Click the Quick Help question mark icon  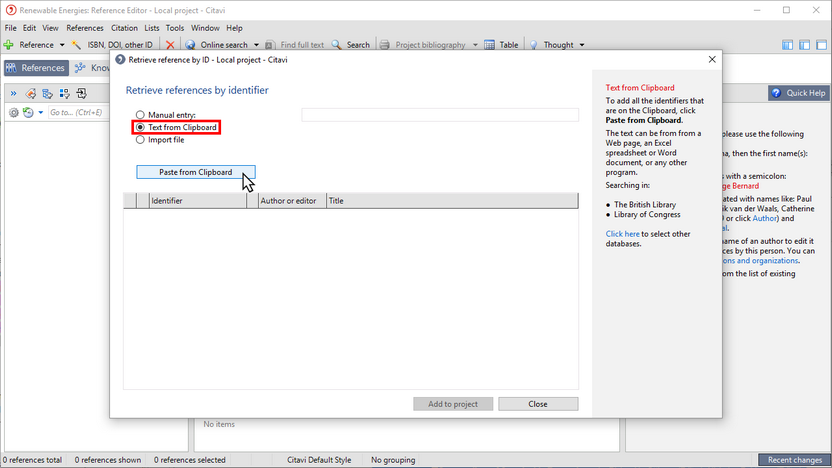(x=776, y=93)
